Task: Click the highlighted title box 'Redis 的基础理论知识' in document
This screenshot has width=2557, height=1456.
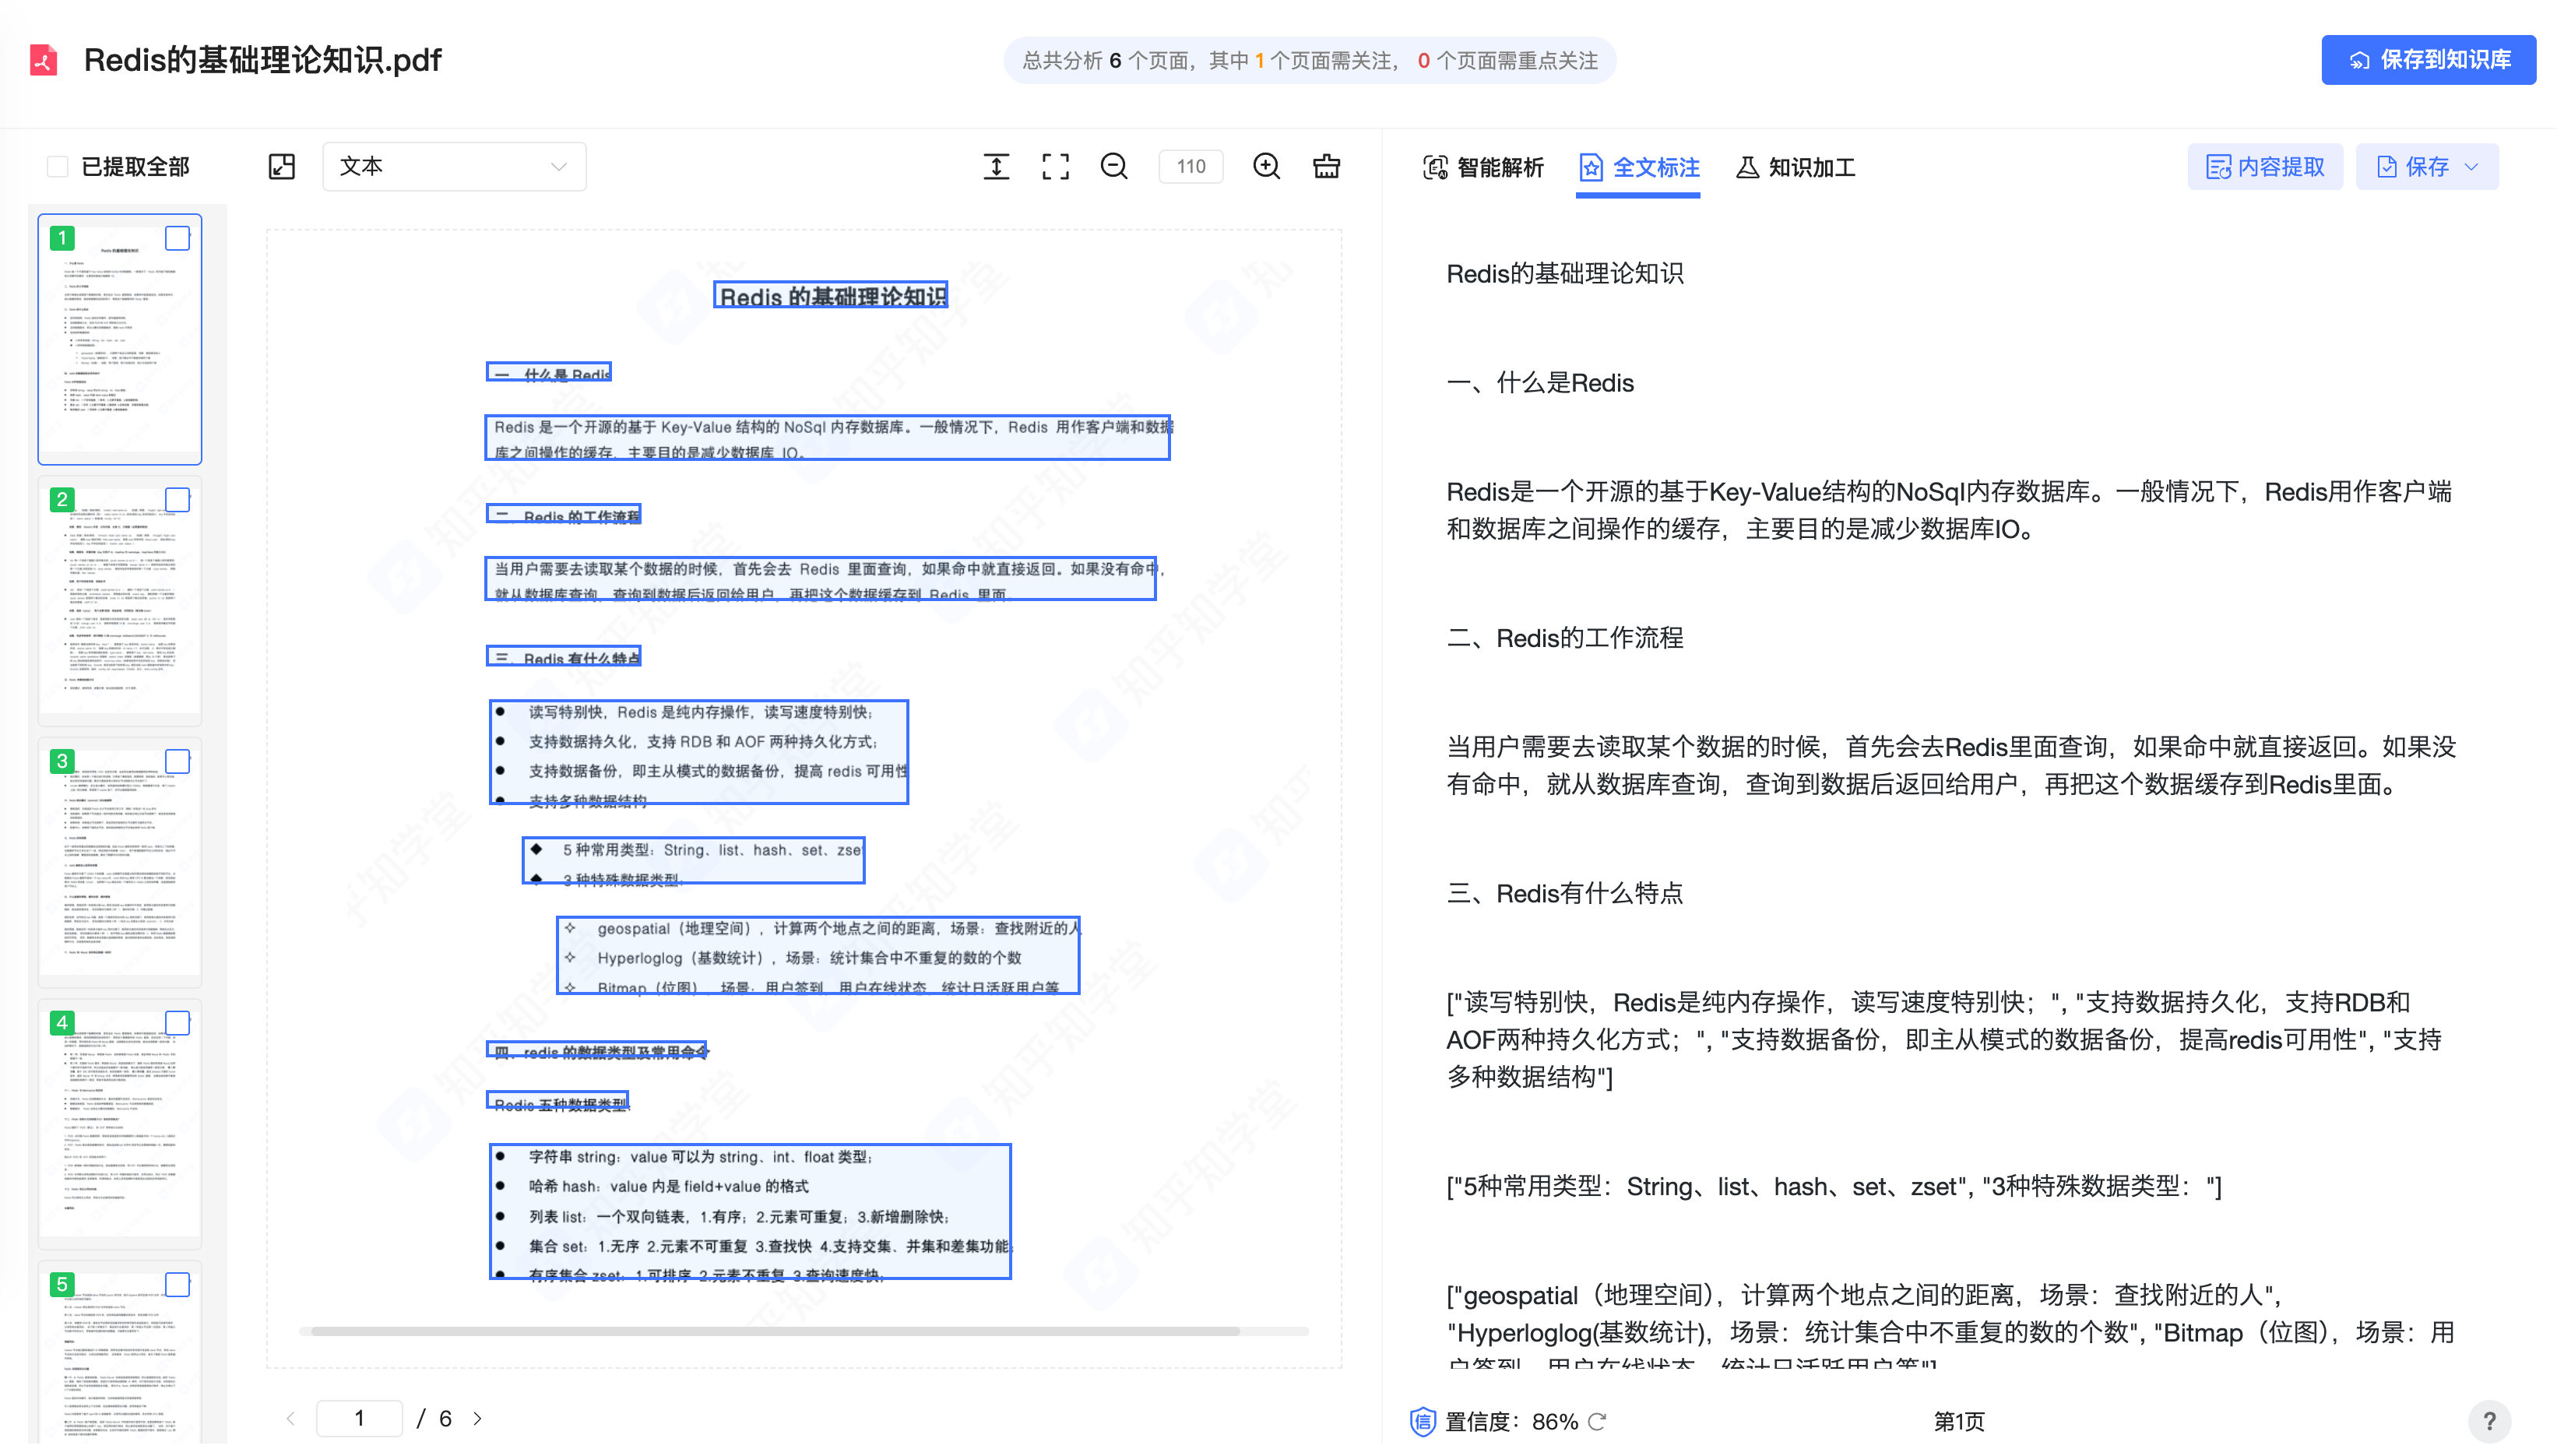Action: (x=830, y=295)
